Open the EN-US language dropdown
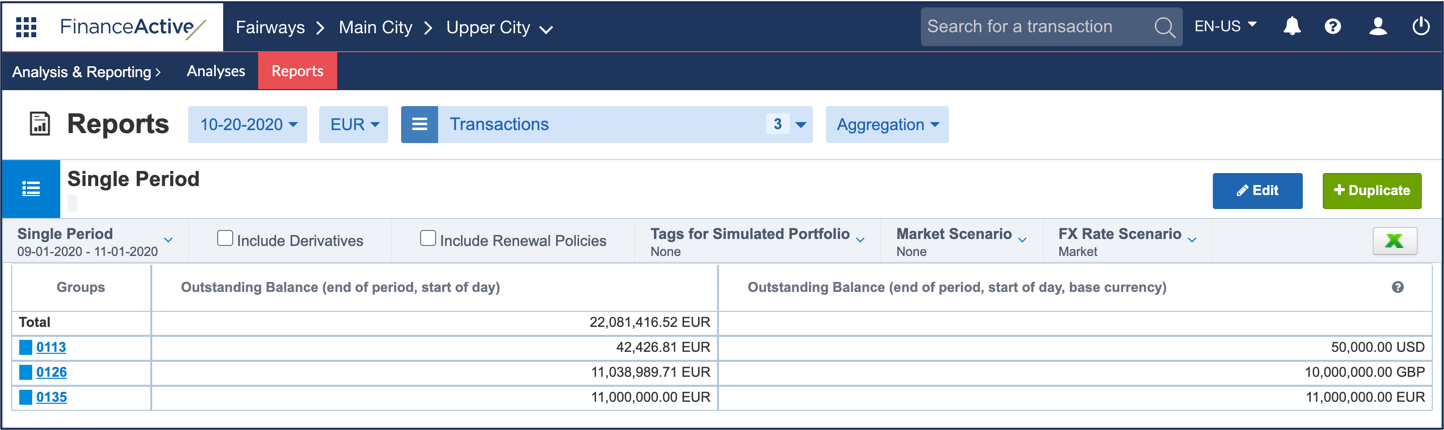1444x430 pixels. point(1226,26)
